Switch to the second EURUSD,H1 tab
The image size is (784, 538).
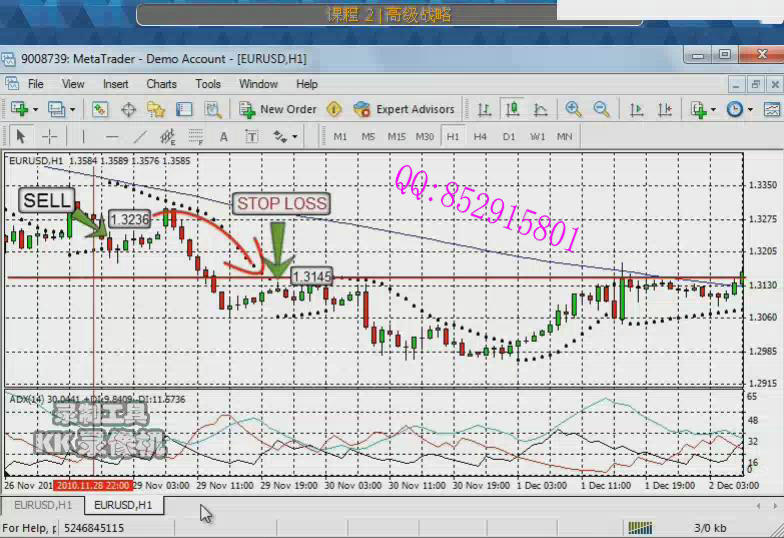click(x=123, y=505)
